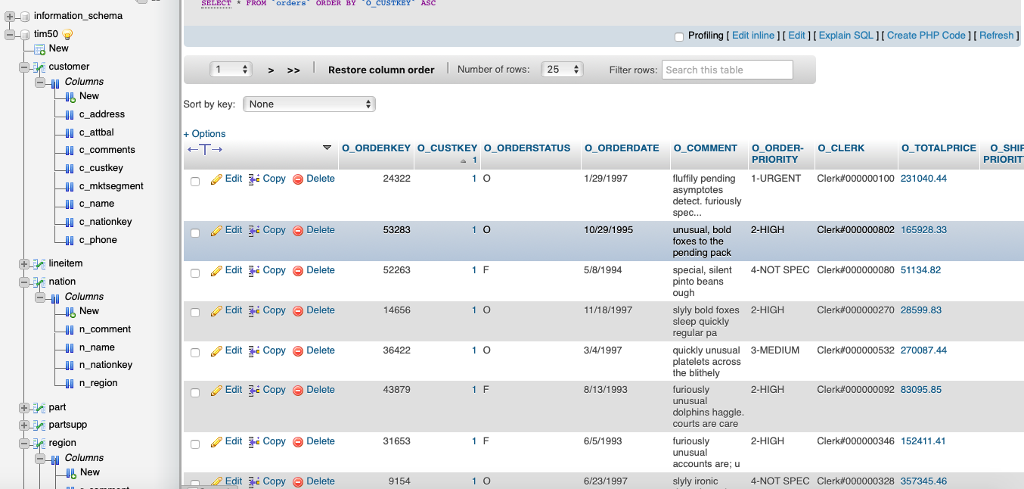The image size is (1024, 489).
Task: Click the red Delete icon for order 53283
Action: pos(298,230)
